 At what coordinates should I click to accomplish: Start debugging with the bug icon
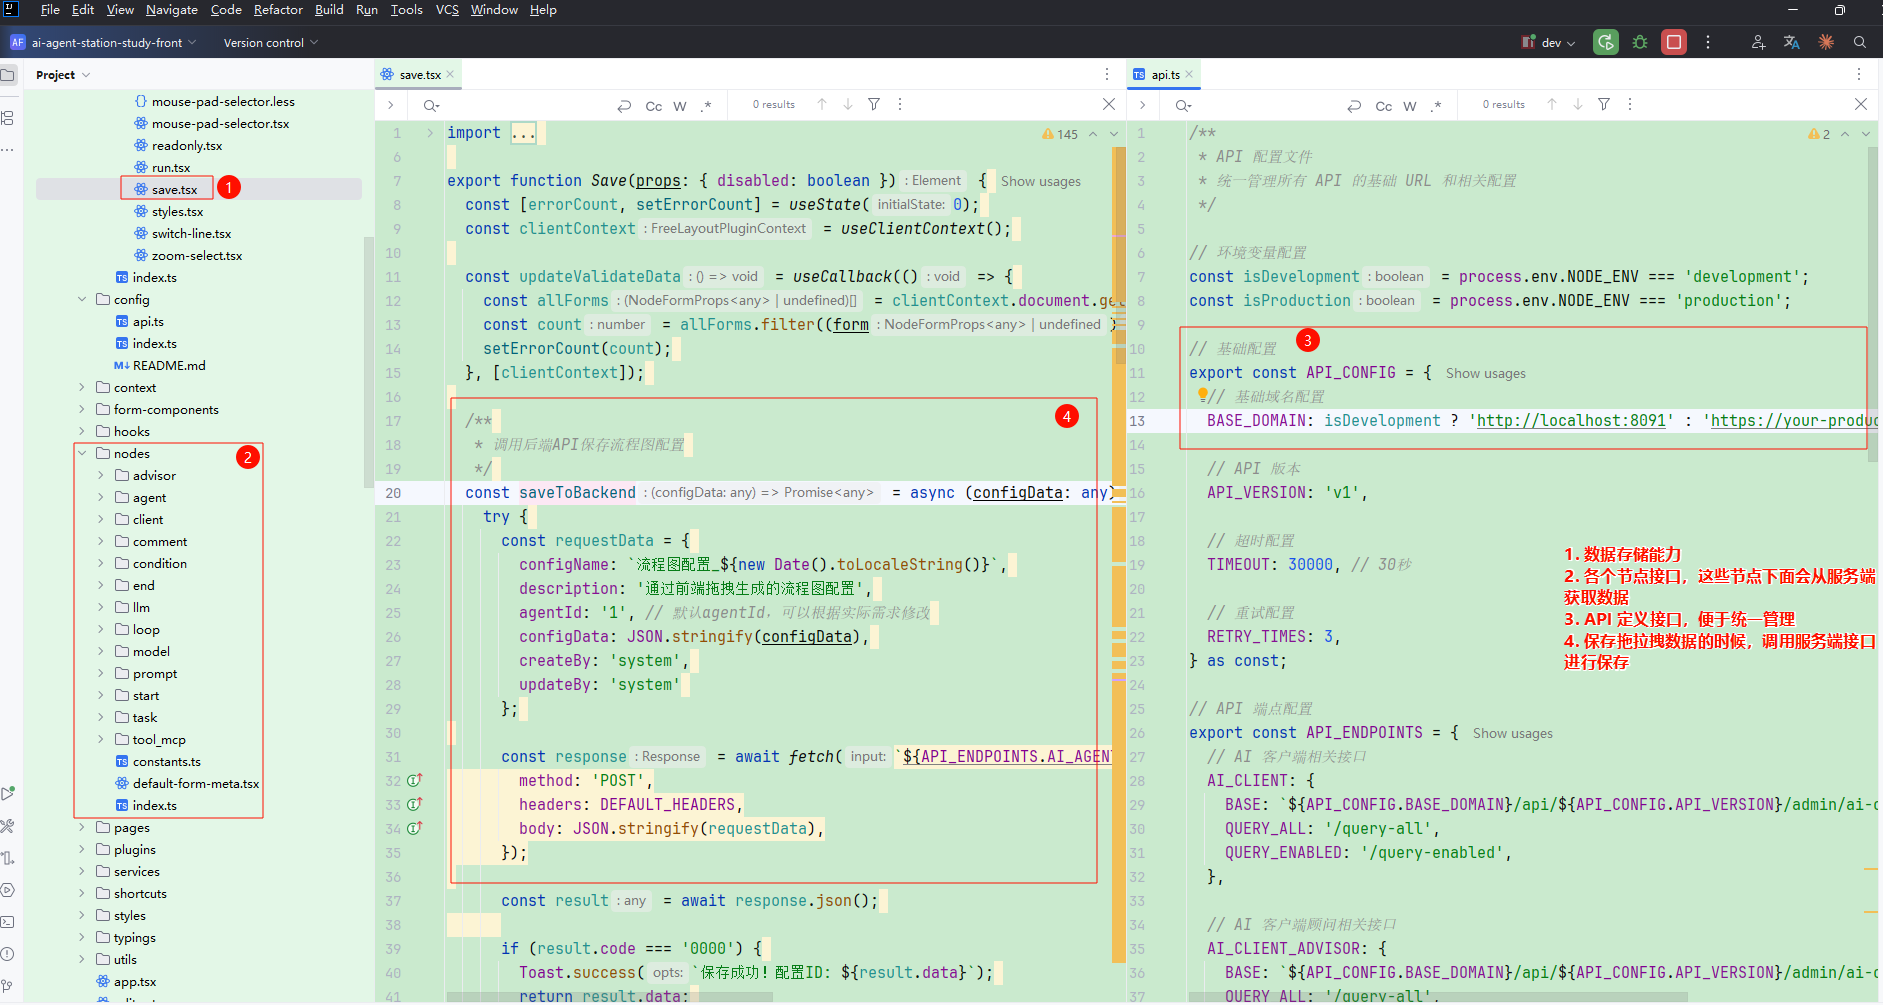click(1640, 42)
